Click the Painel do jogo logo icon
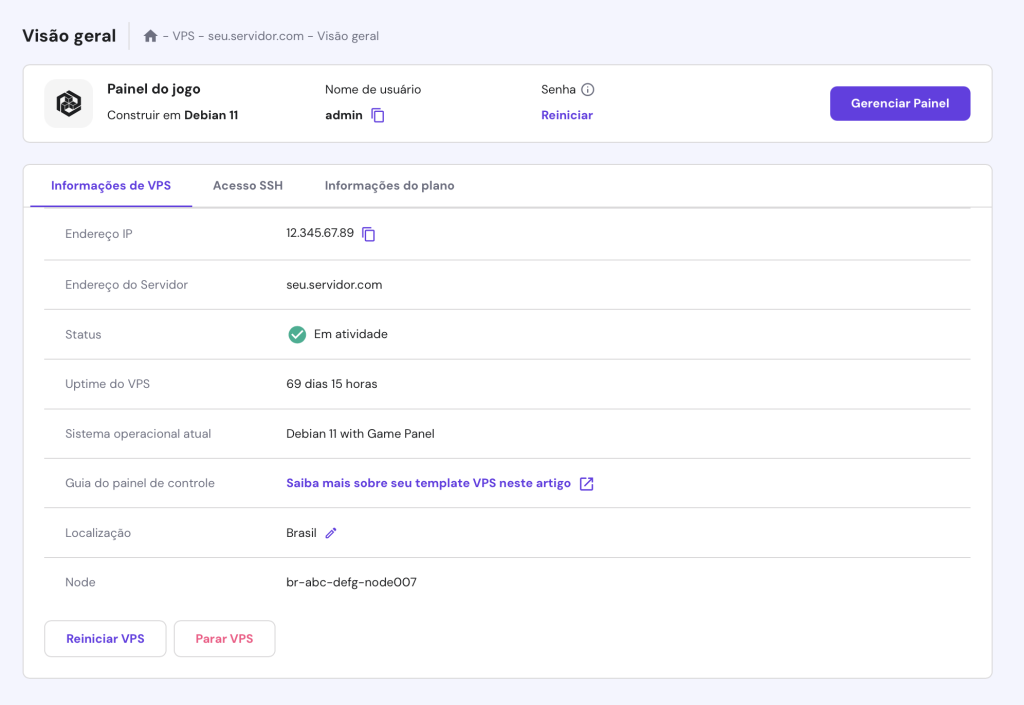The image size is (1024, 705). (69, 103)
